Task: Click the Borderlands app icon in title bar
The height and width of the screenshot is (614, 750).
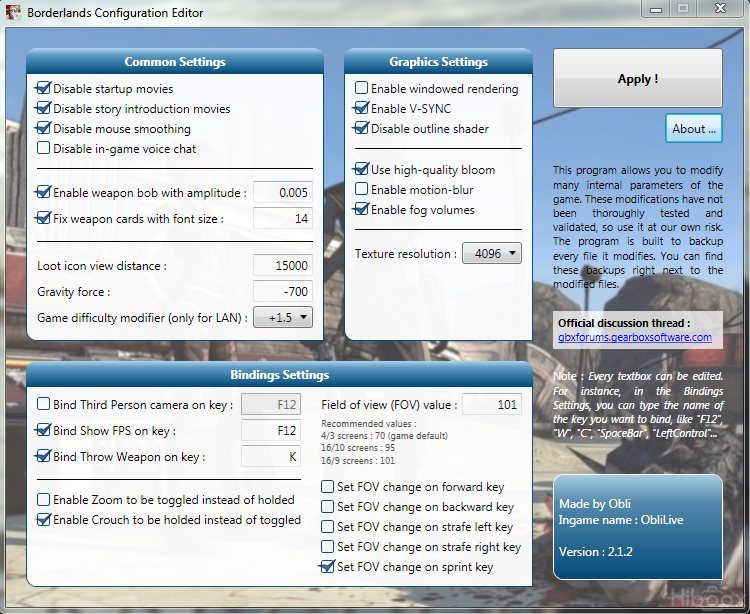Action: [x=13, y=11]
